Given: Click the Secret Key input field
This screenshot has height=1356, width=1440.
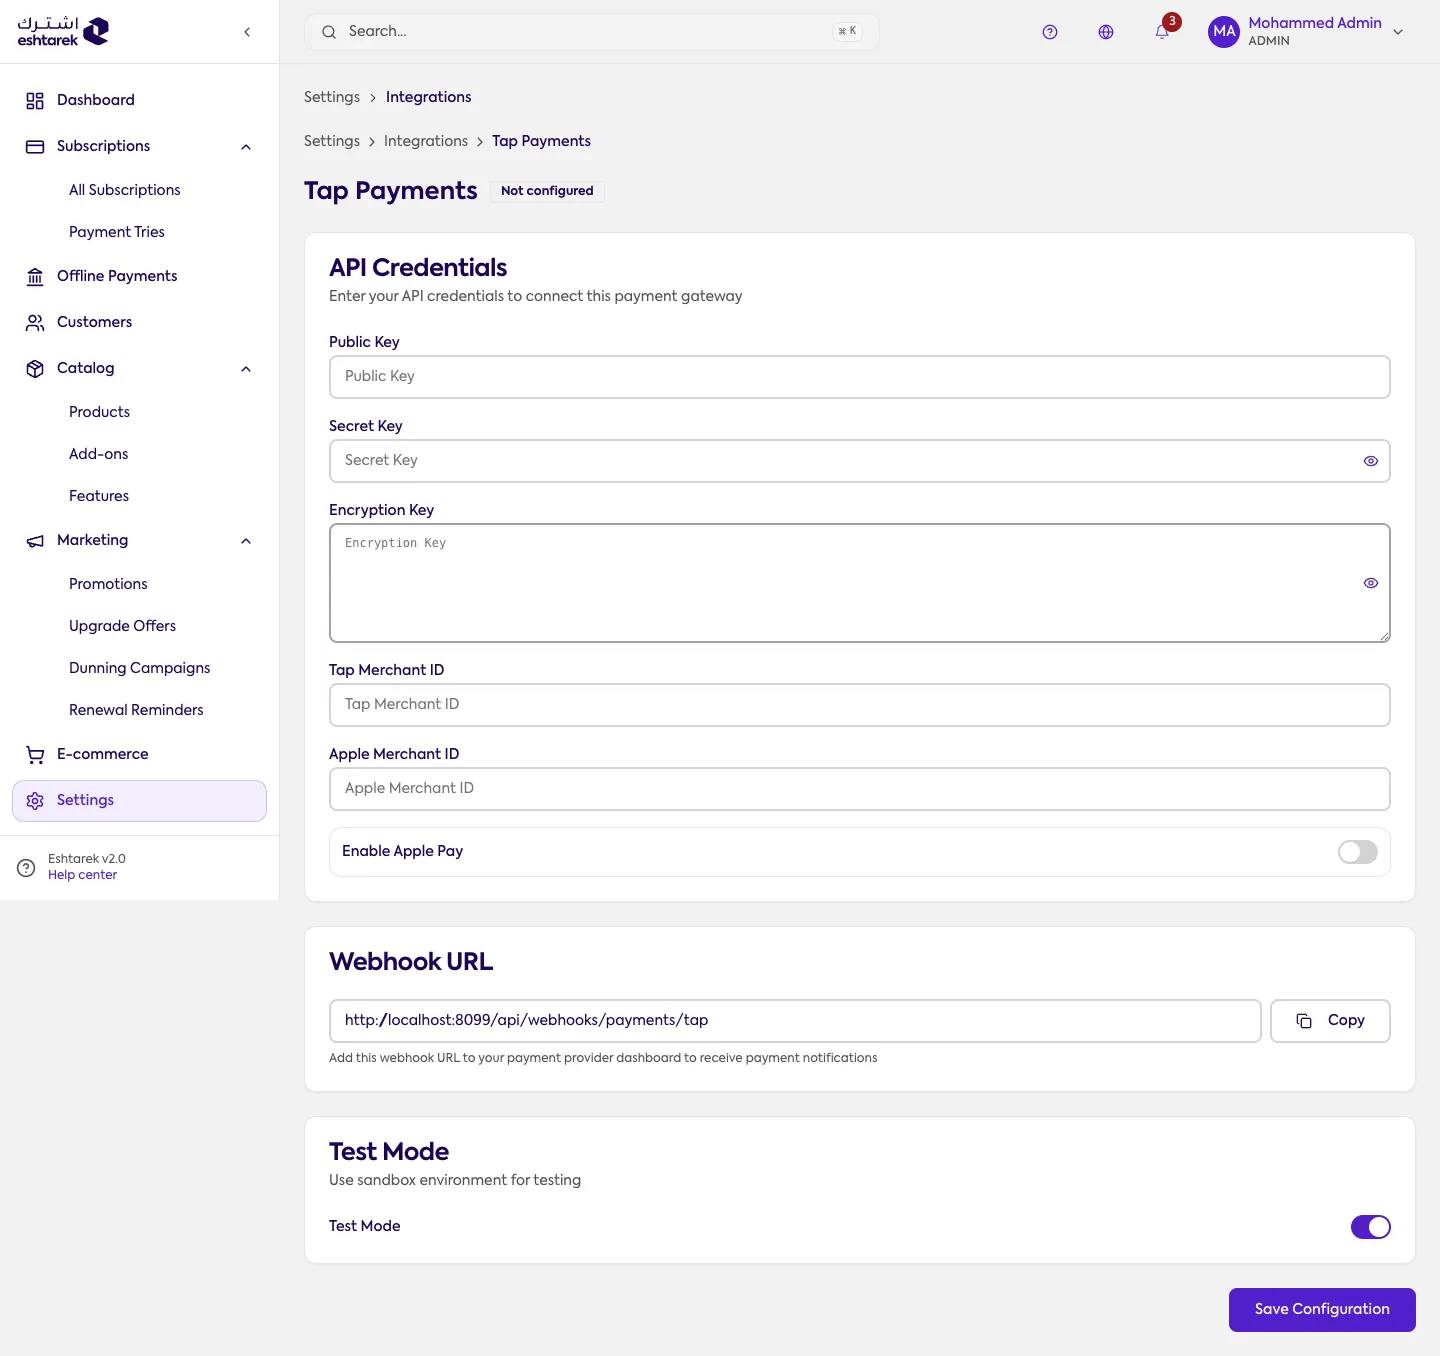Looking at the screenshot, I should click(x=860, y=461).
